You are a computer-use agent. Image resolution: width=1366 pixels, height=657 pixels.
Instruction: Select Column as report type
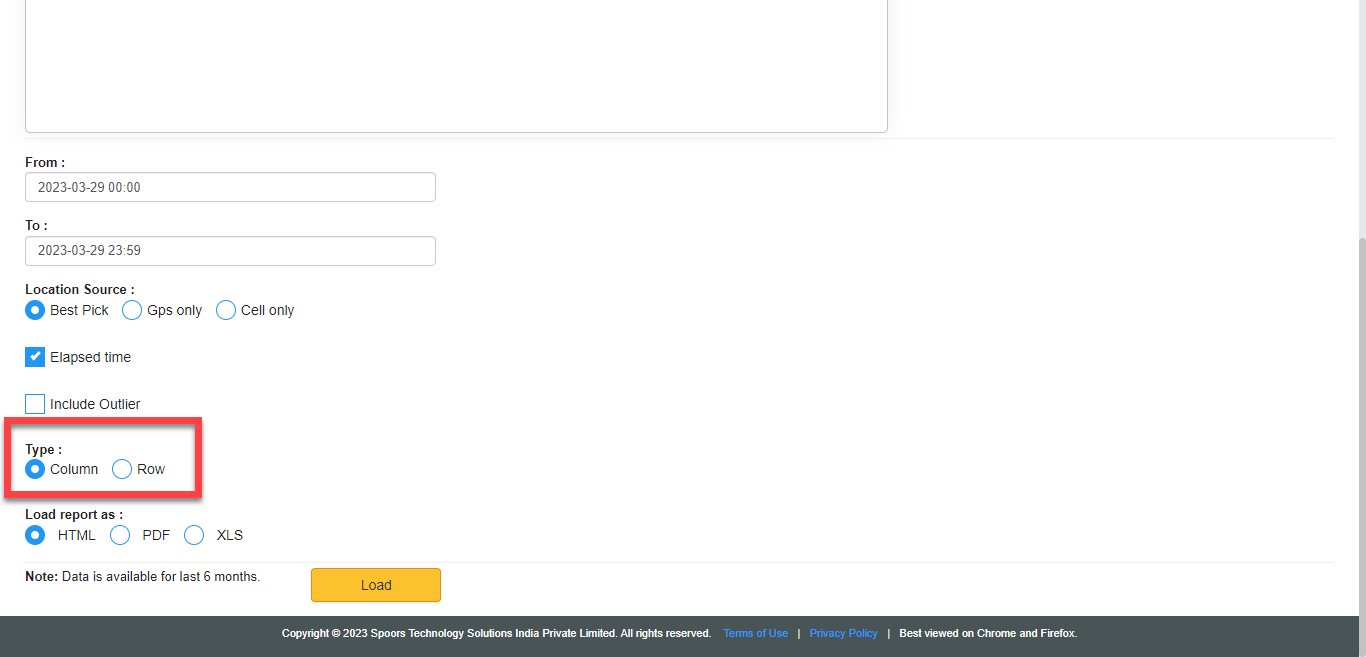tap(35, 469)
